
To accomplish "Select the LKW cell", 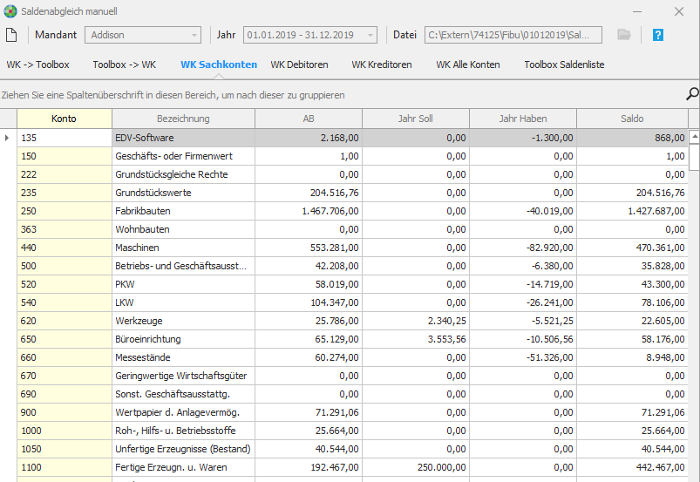I will (183, 303).
